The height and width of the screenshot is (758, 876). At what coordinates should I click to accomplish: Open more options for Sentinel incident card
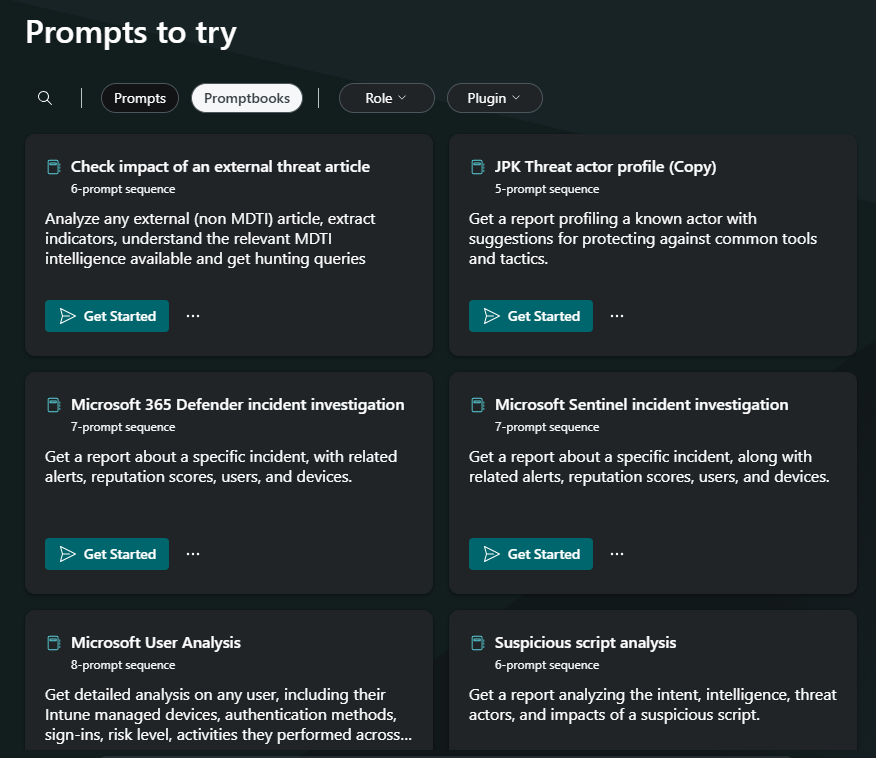tap(617, 554)
